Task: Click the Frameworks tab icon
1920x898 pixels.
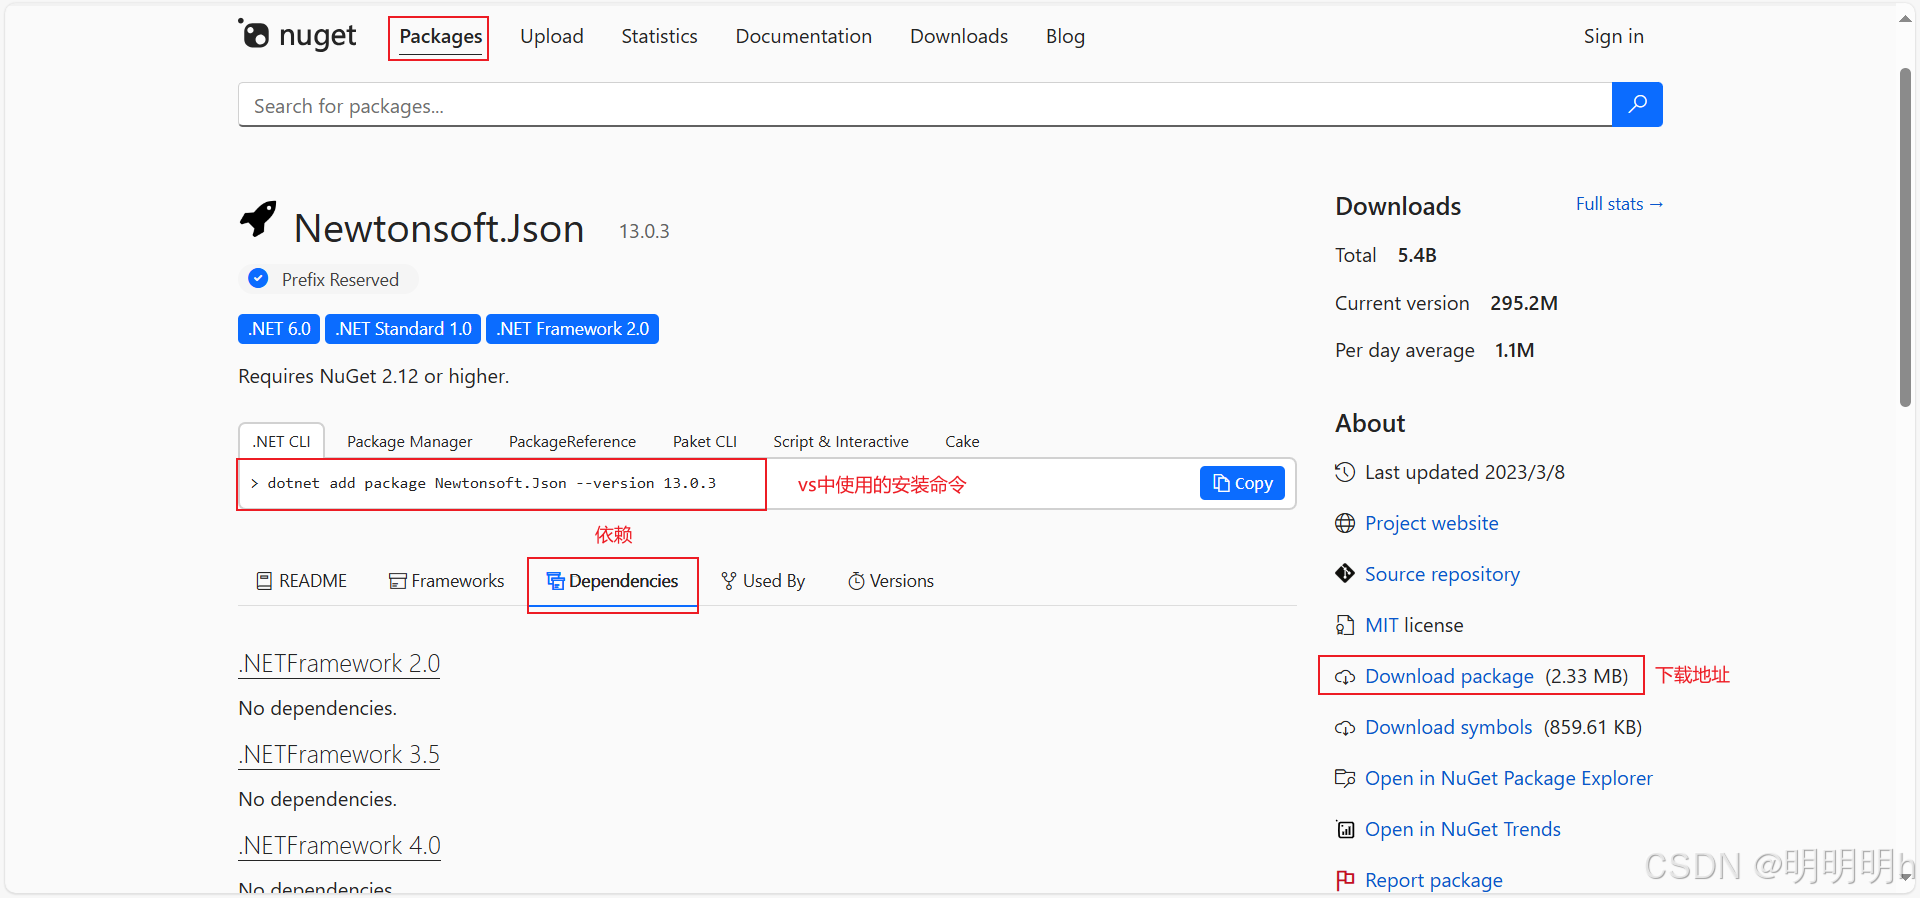Action: pyautogui.click(x=397, y=581)
